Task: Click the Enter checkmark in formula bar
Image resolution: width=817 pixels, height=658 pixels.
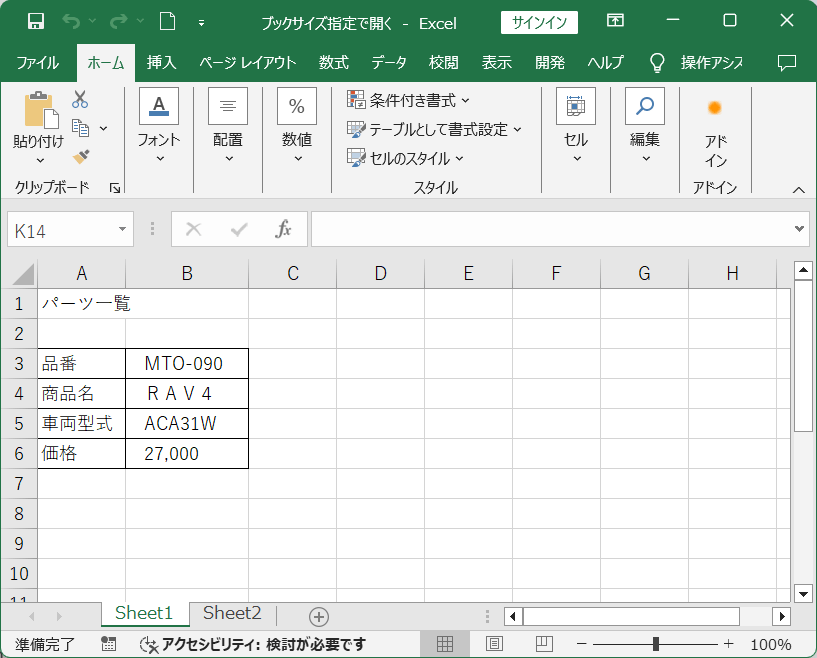Action: pyautogui.click(x=239, y=229)
